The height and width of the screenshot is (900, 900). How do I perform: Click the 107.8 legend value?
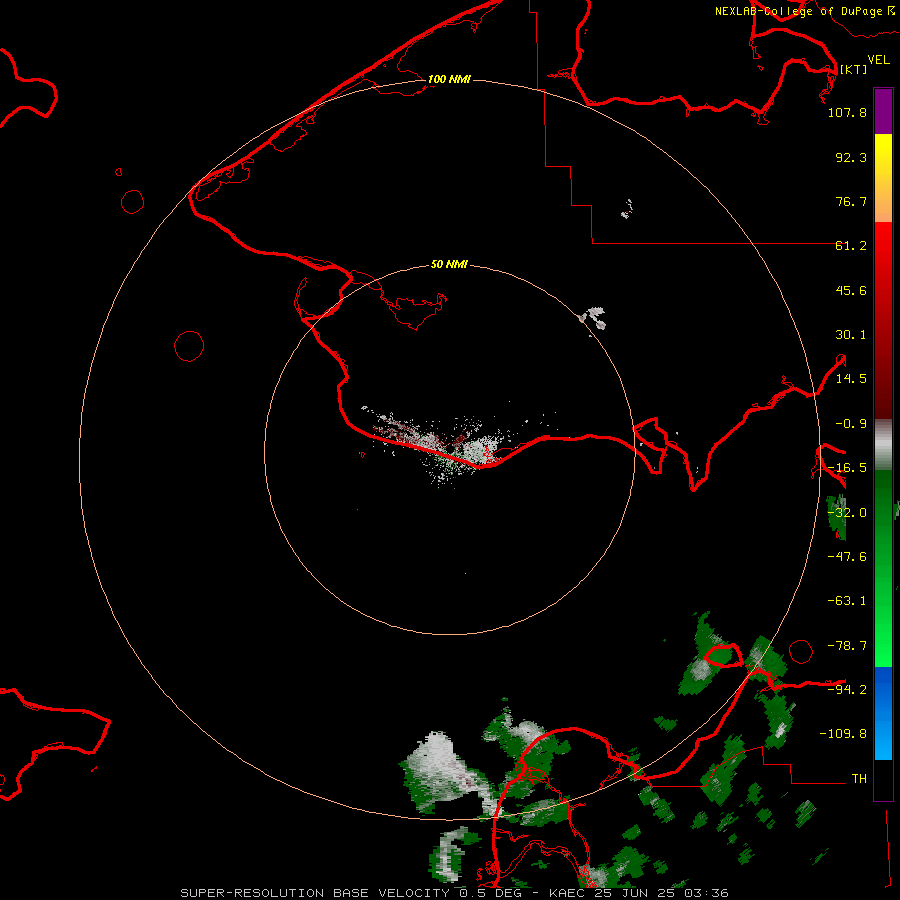(847, 112)
